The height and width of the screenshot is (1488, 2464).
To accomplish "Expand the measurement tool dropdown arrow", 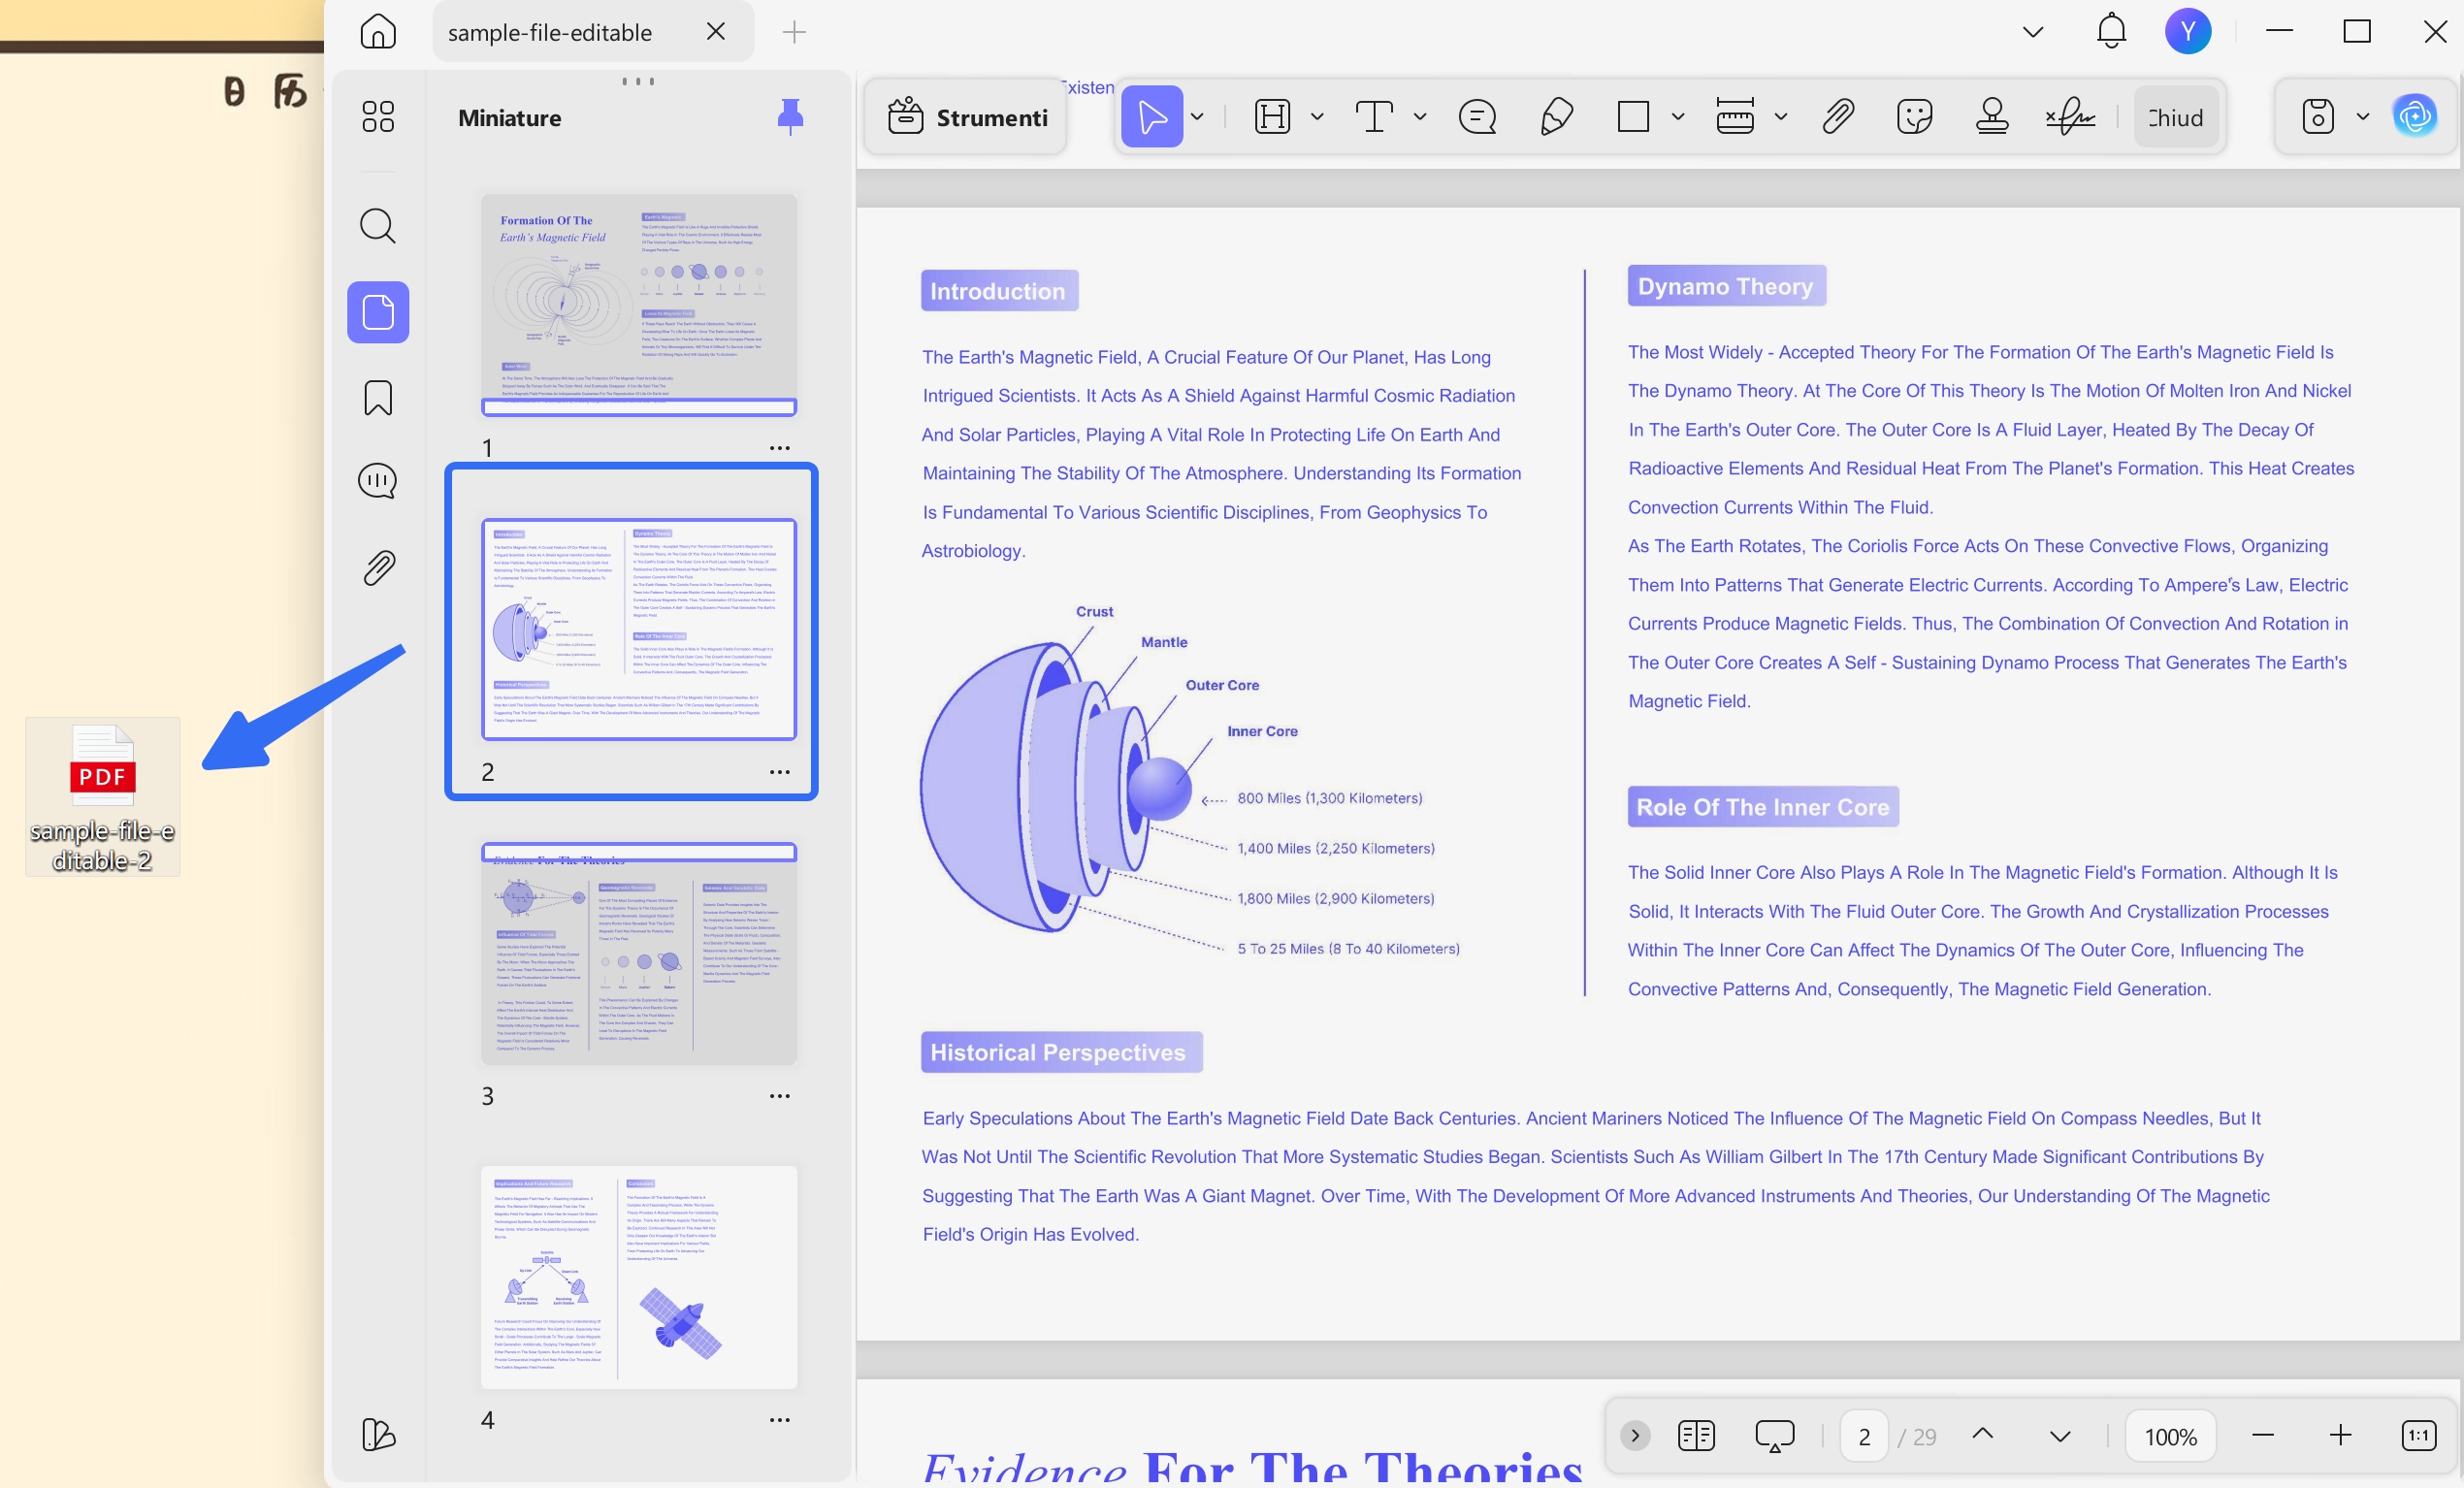I will point(1781,117).
